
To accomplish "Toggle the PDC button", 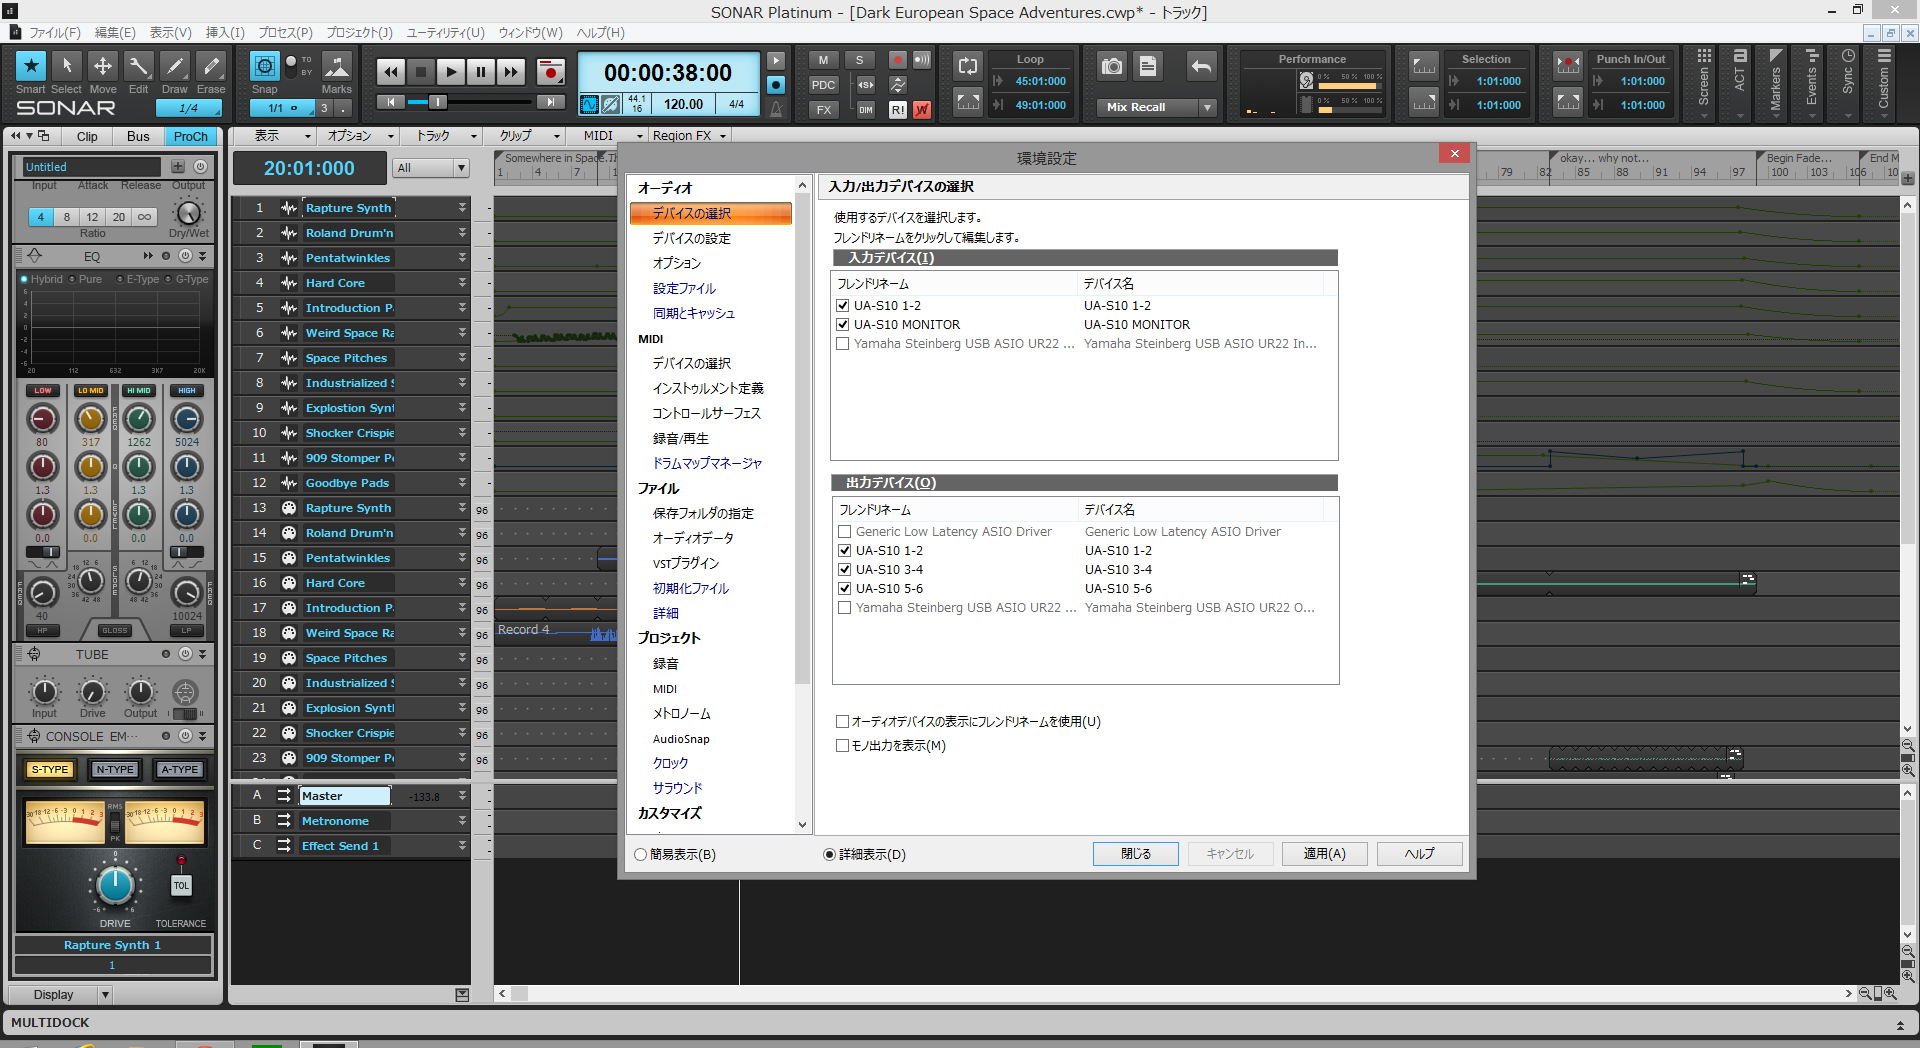I will [823, 85].
